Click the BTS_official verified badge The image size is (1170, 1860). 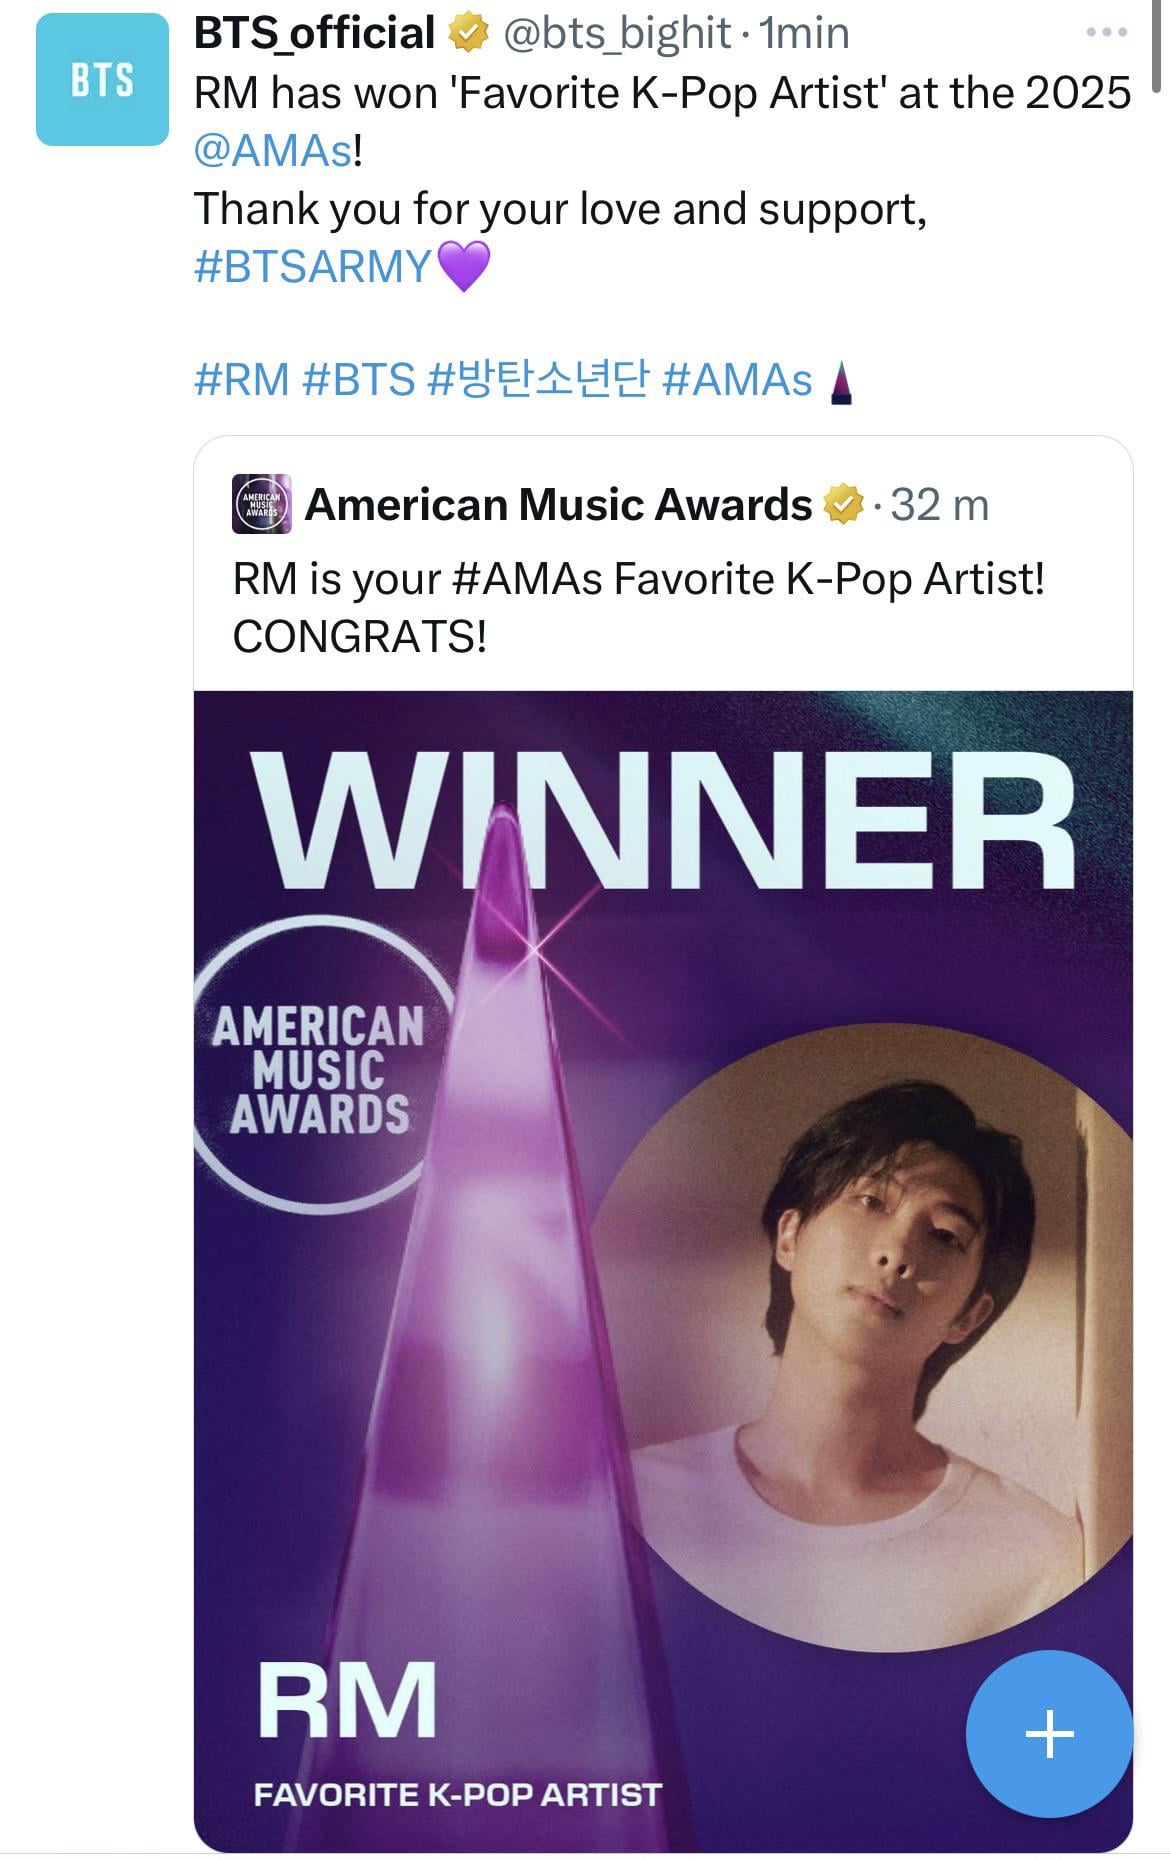(x=467, y=34)
